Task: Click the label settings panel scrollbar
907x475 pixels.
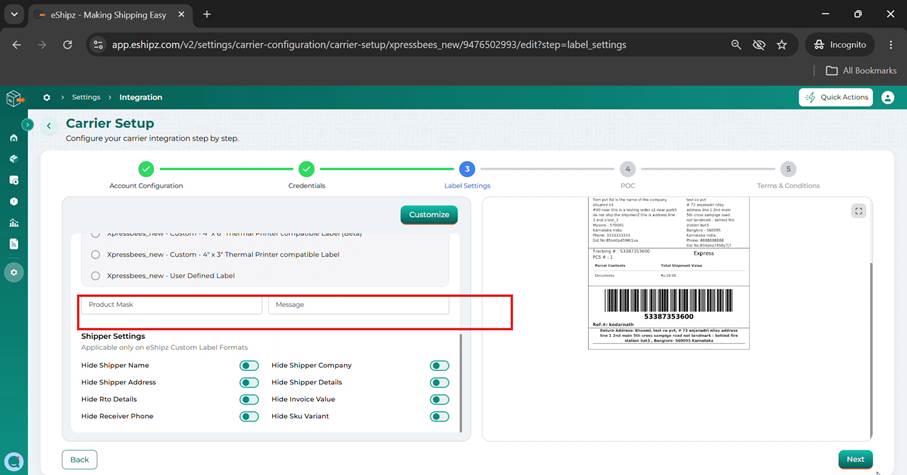Action: (x=460, y=383)
